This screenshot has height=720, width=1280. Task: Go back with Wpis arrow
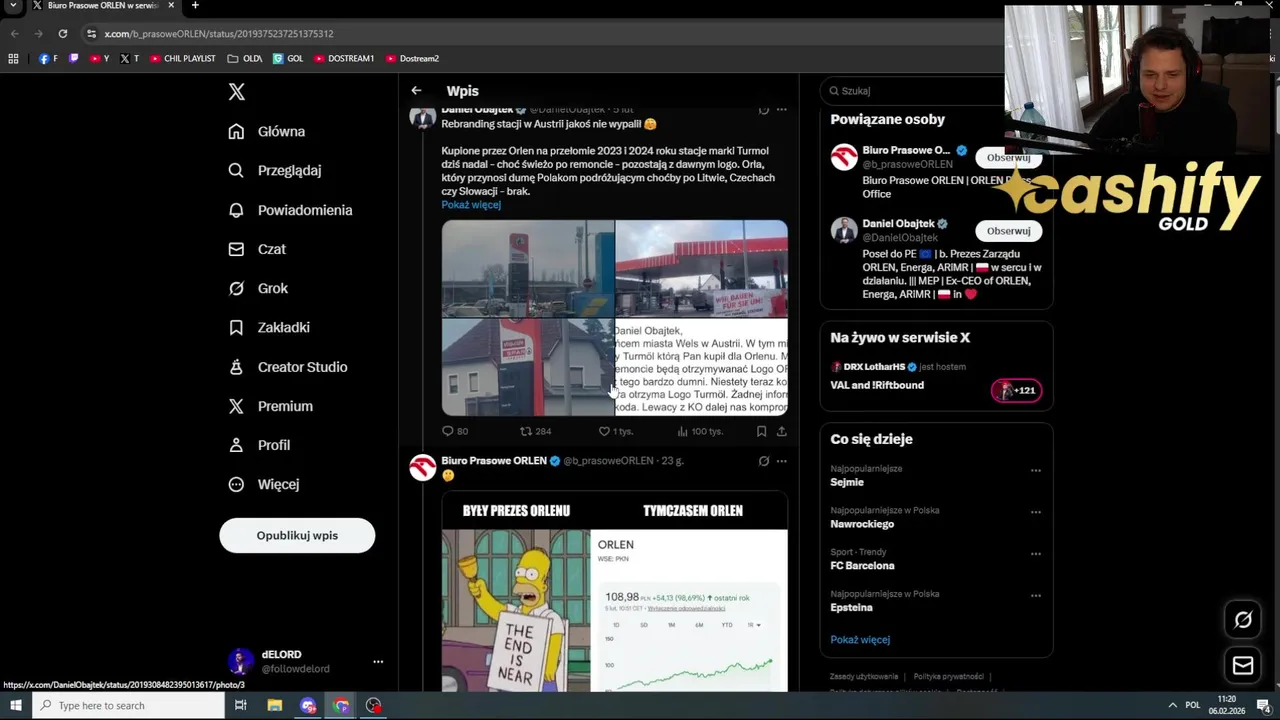point(416,91)
